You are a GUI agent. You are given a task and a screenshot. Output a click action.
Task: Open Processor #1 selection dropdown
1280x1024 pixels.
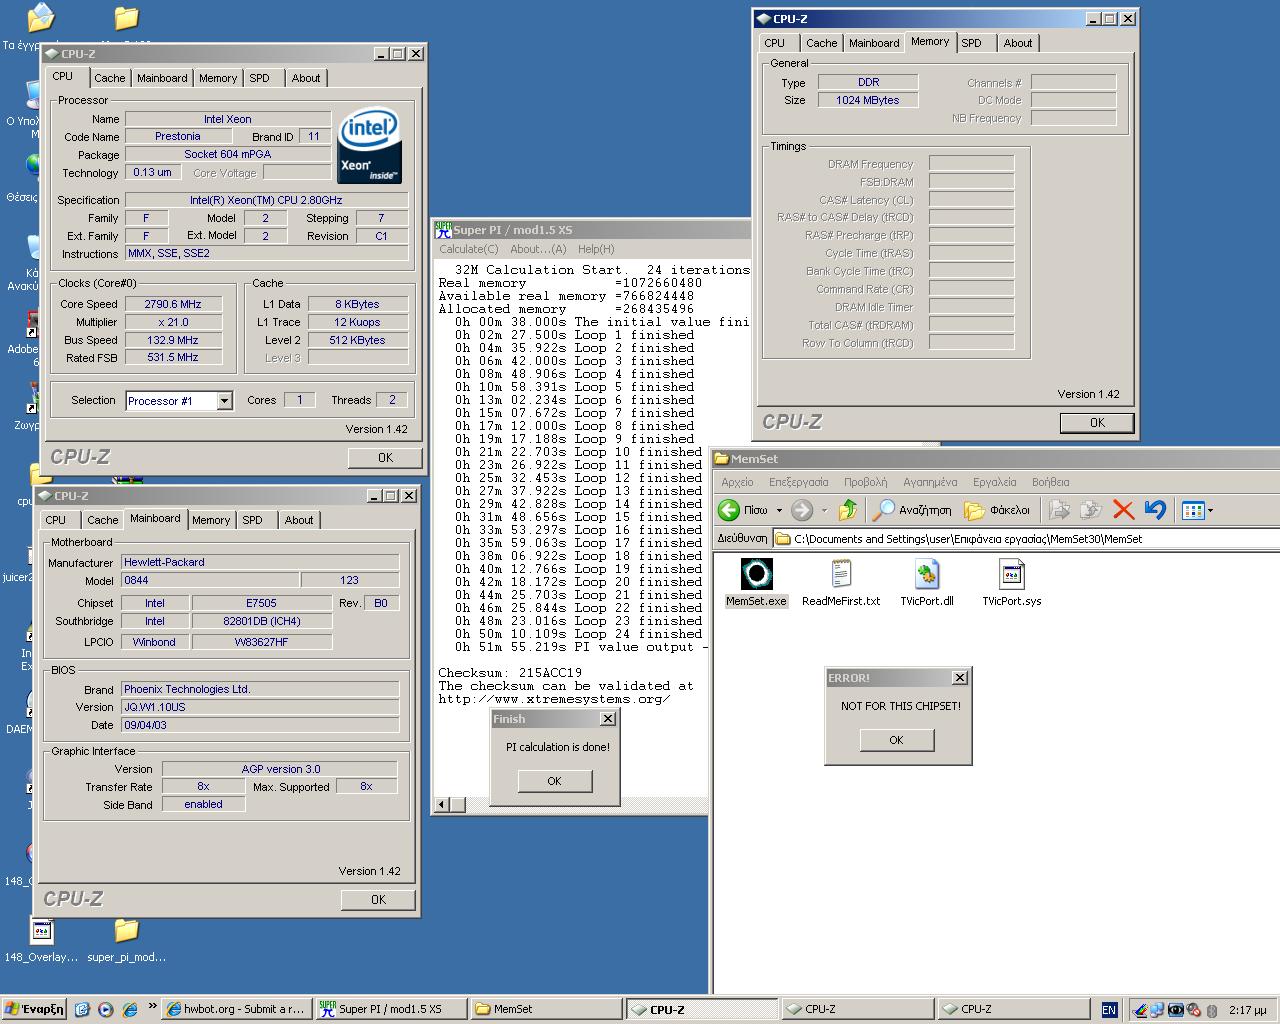(224, 401)
